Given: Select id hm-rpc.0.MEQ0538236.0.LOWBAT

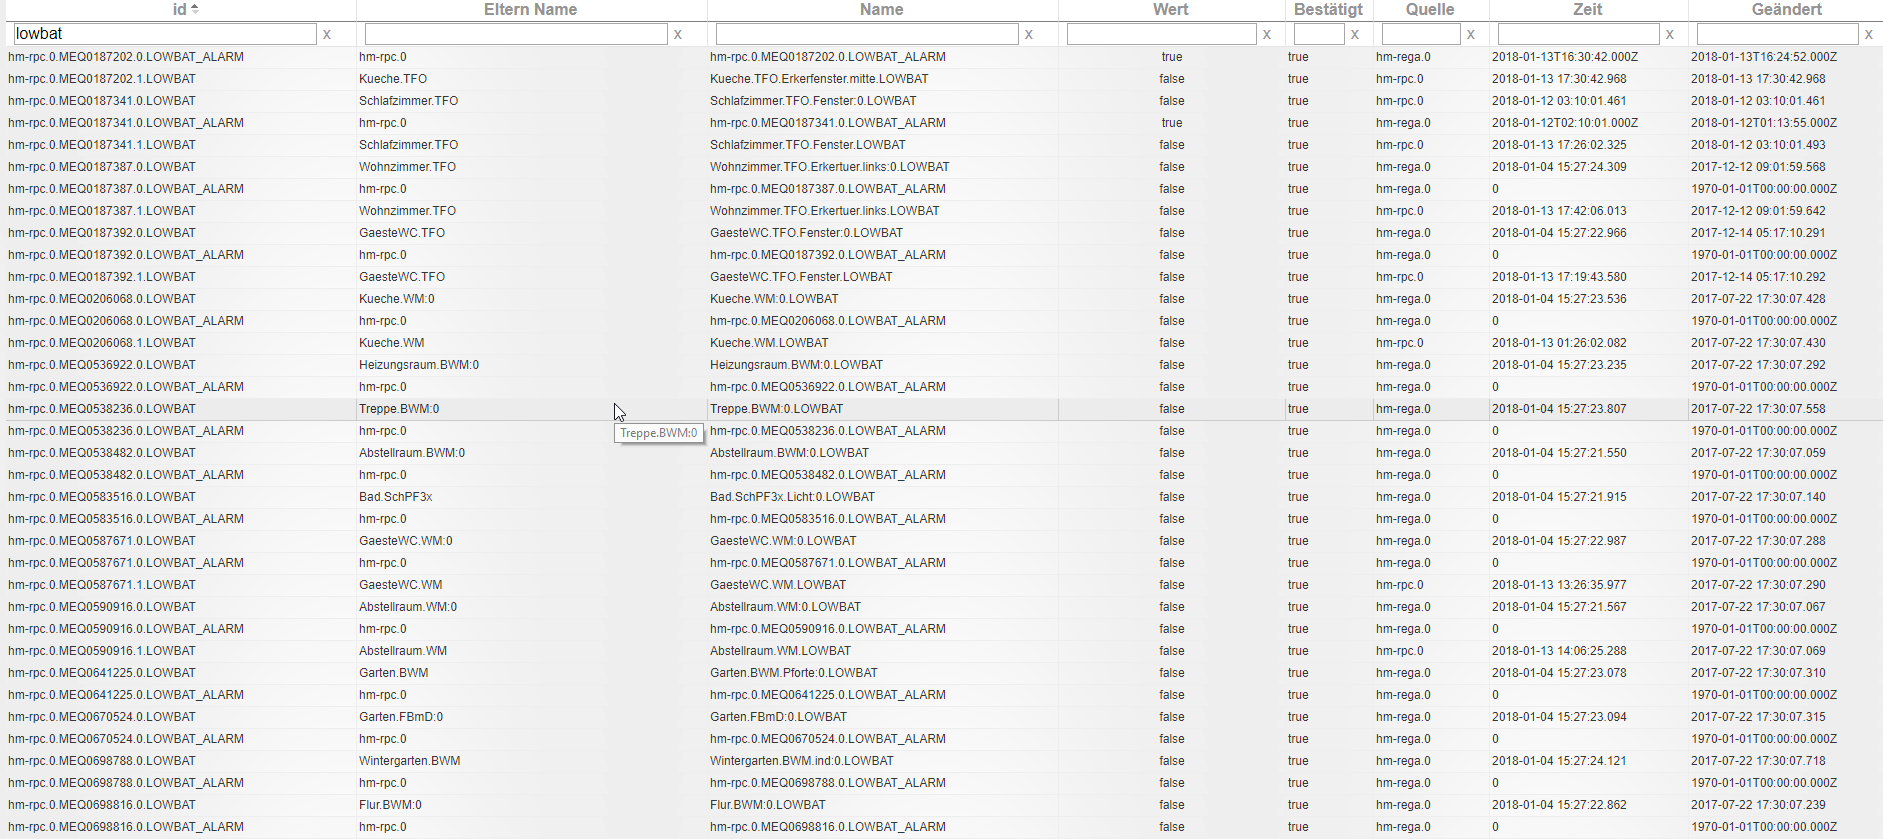Looking at the screenshot, I should click(102, 409).
